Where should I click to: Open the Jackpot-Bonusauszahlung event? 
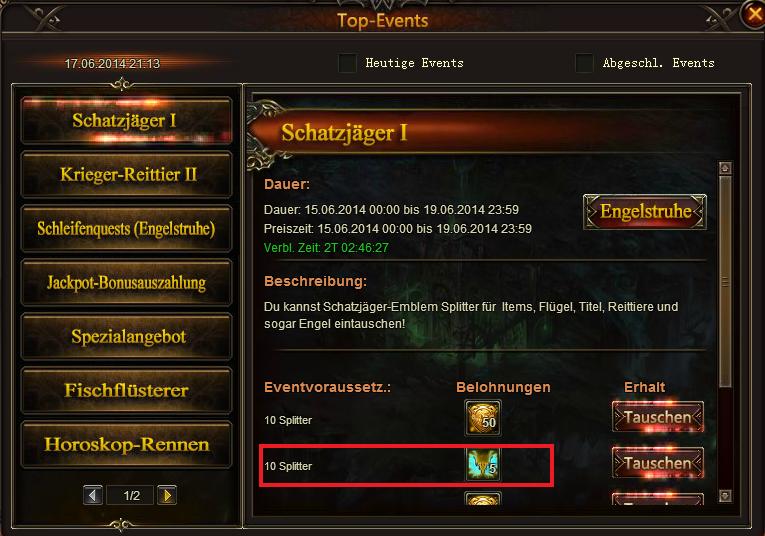coord(126,283)
